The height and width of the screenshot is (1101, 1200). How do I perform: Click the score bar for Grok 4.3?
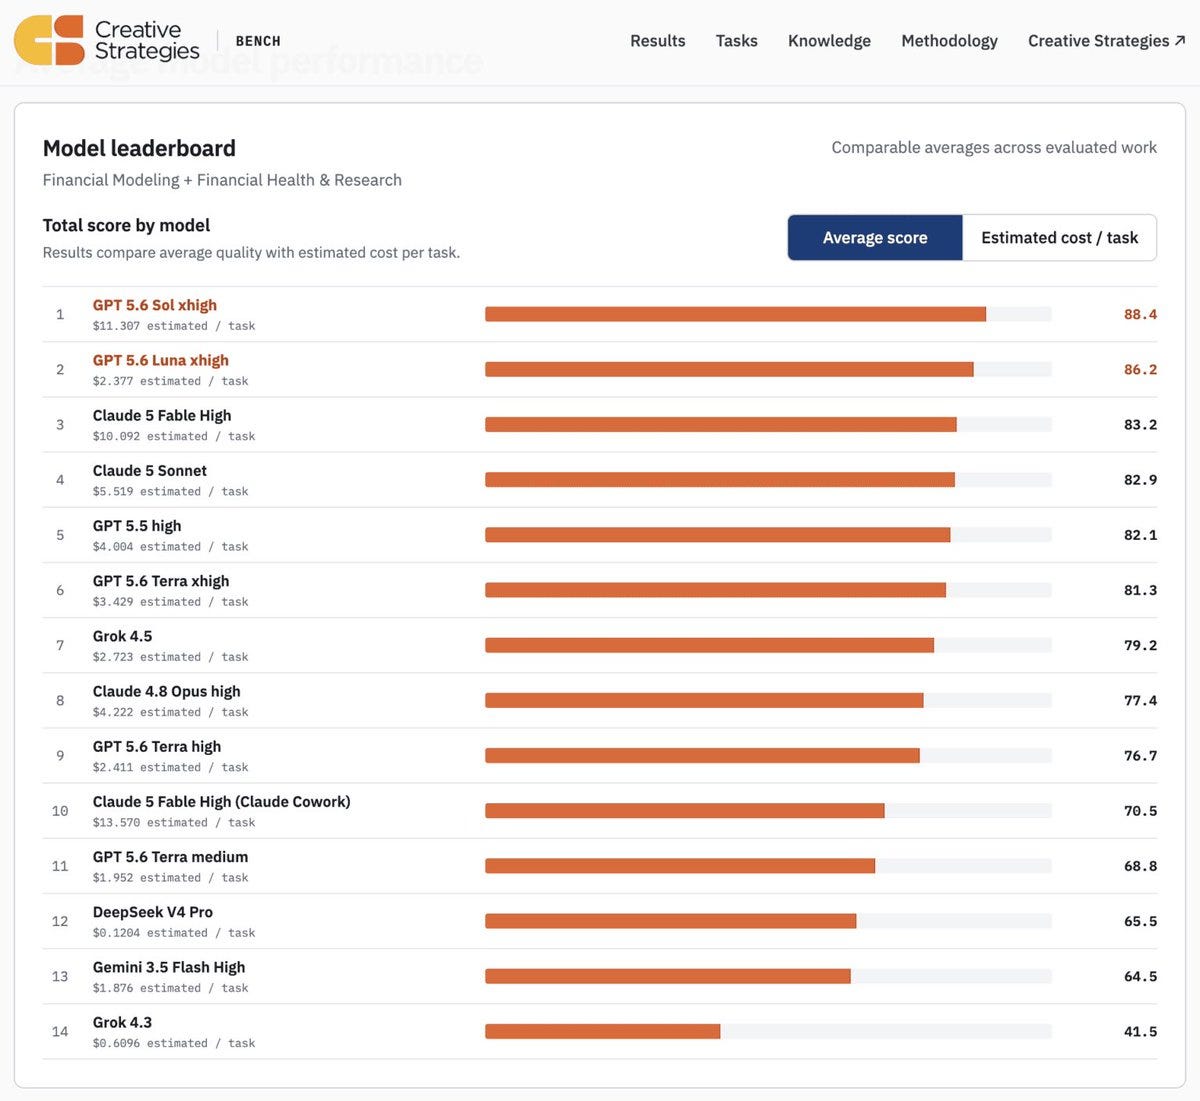click(x=768, y=1031)
